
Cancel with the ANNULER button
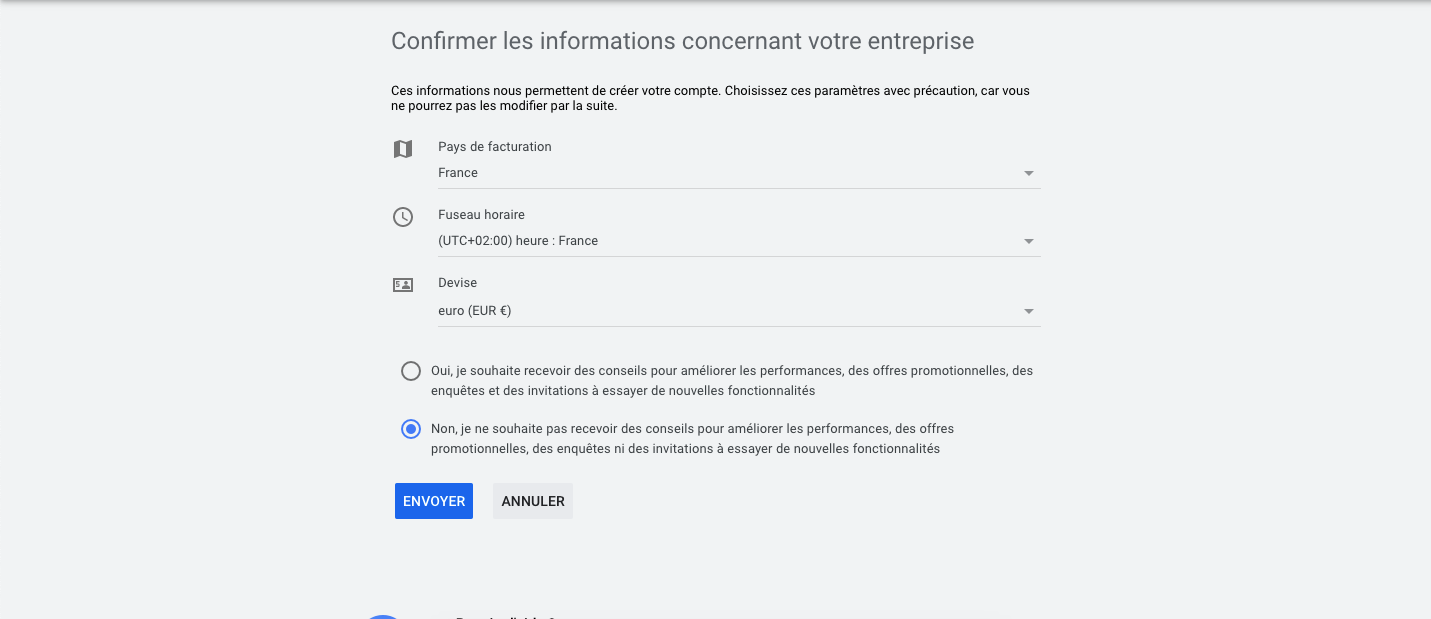(x=533, y=501)
